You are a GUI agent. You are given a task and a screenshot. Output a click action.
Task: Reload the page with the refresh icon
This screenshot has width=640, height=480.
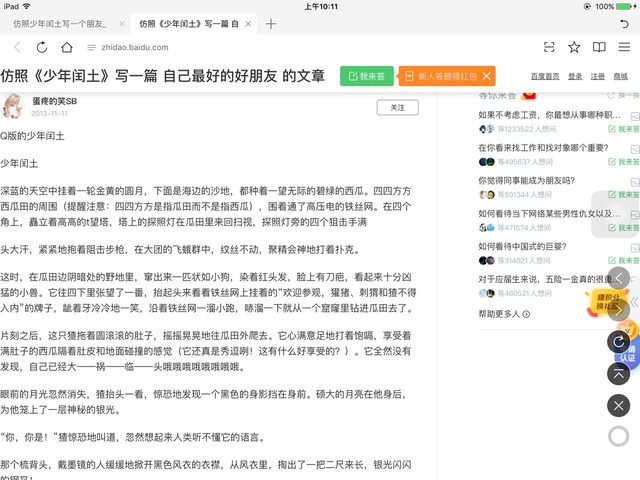click(41, 47)
